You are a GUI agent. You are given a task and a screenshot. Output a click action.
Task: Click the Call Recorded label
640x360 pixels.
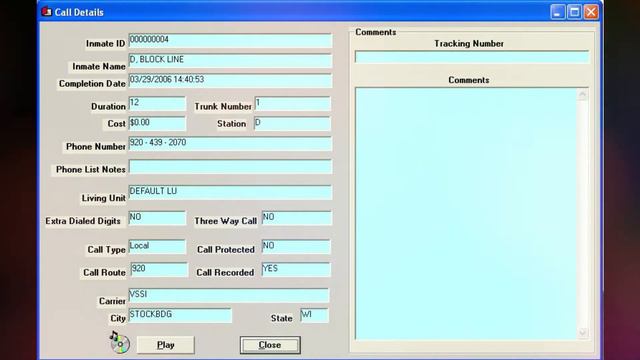click(225, 272)
